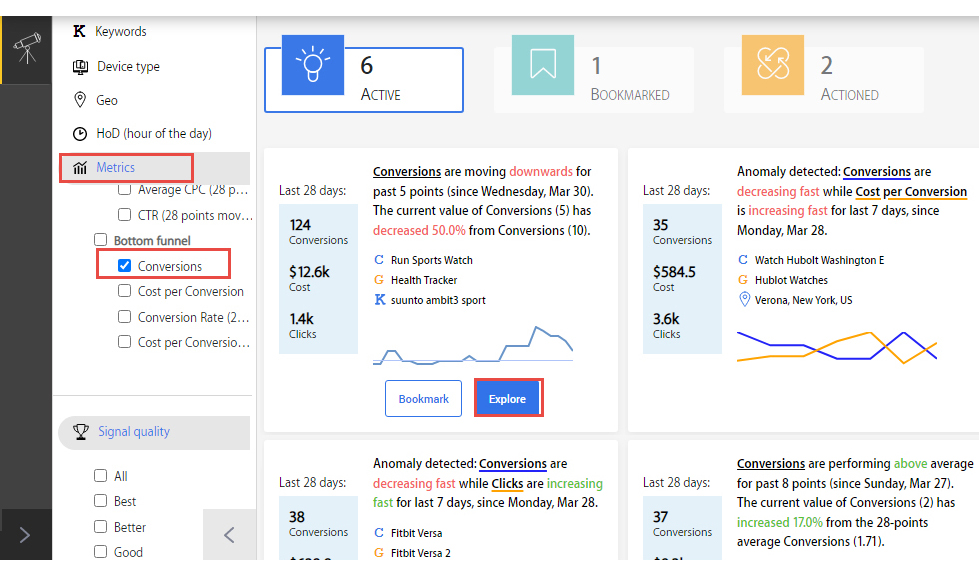Click the Geo location pin icon
The width and height of the screenshot is (979, 576).
click(80, 100)
